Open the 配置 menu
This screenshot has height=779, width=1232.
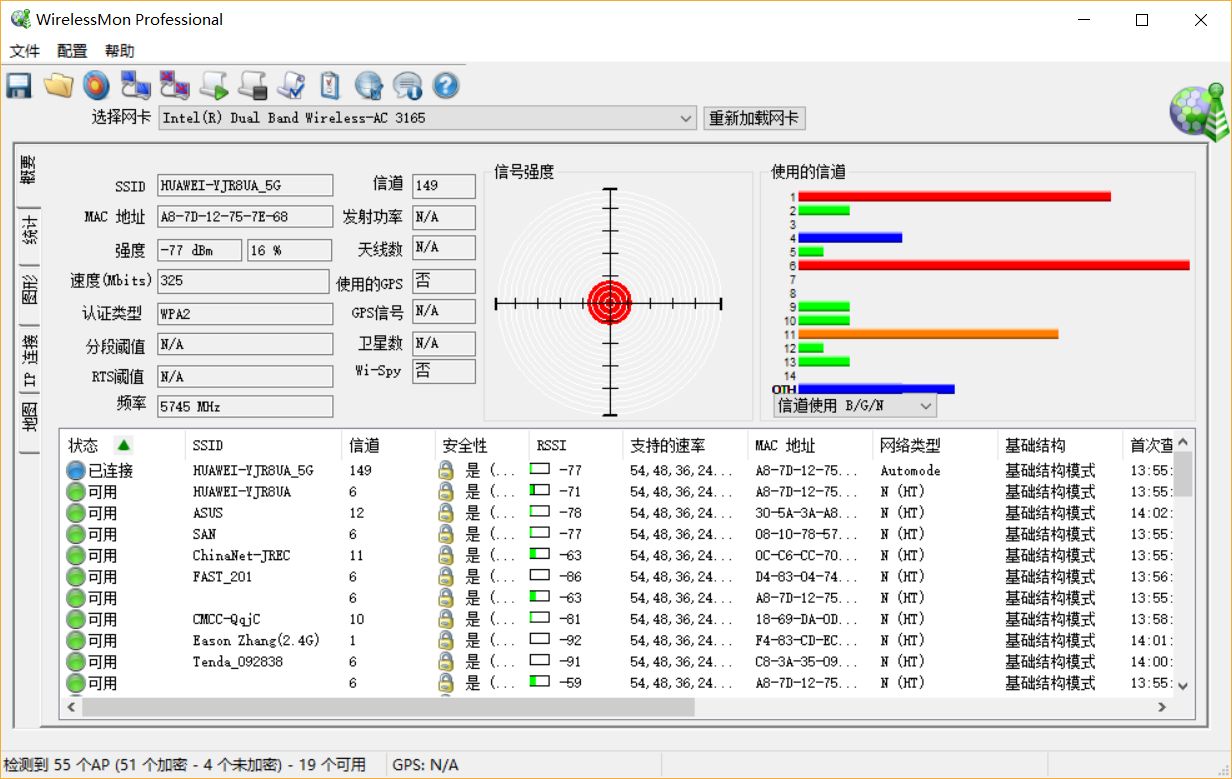[72, 51]
